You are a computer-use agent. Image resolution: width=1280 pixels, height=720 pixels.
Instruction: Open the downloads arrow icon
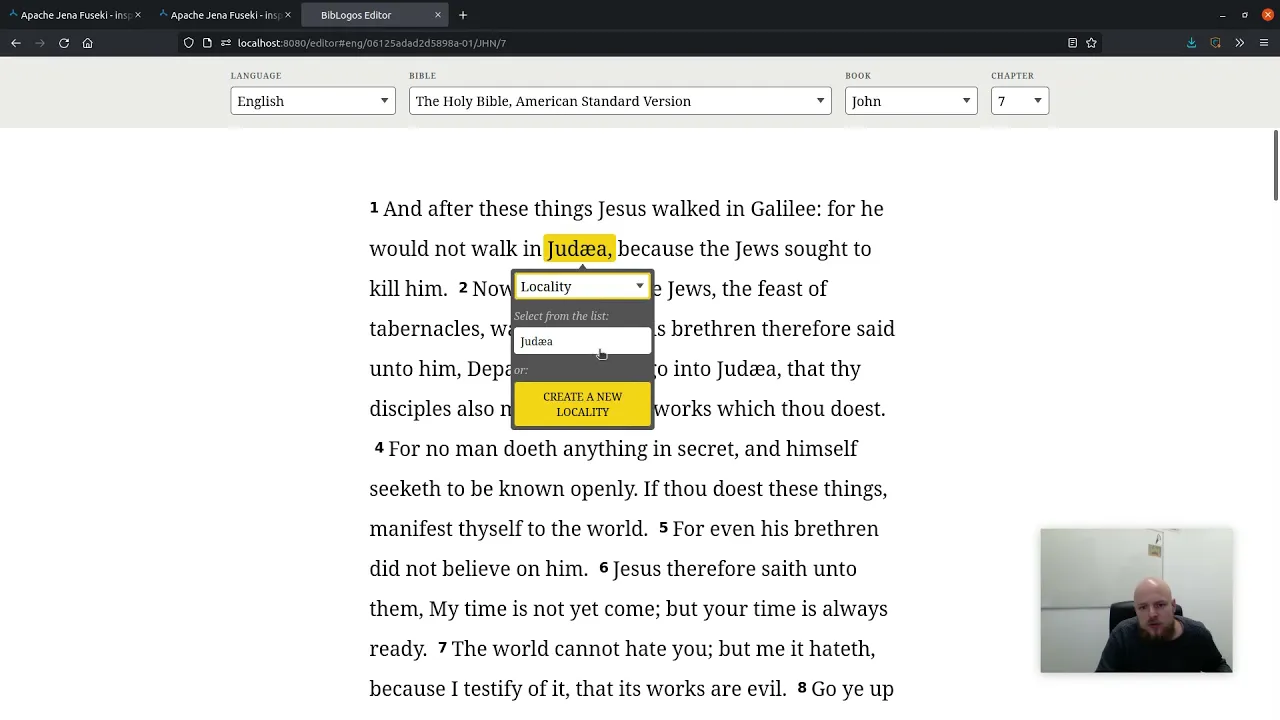coord(1191,43)
